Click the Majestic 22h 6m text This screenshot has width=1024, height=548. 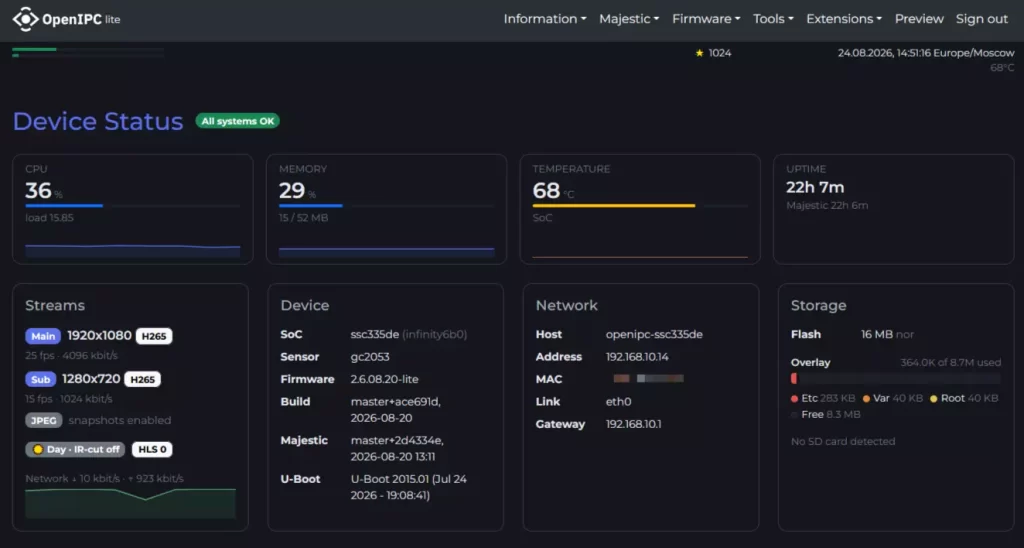click(827, 205)
